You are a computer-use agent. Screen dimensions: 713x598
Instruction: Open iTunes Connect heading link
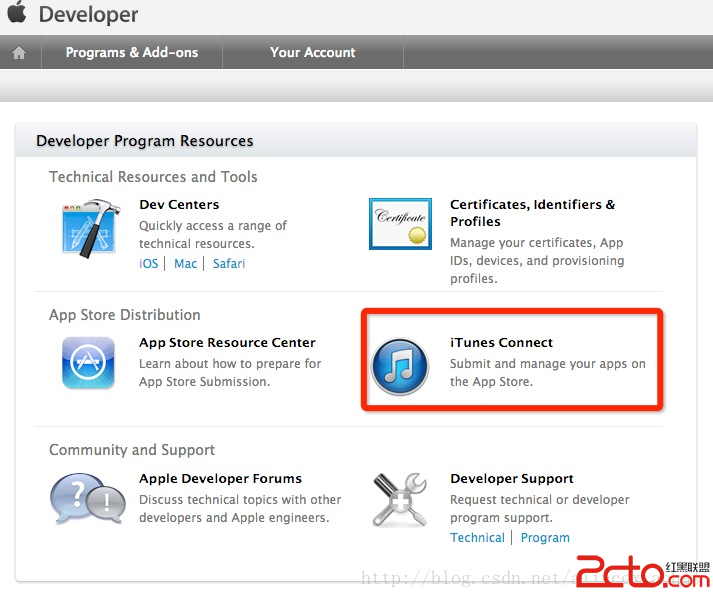coord(501,342)
